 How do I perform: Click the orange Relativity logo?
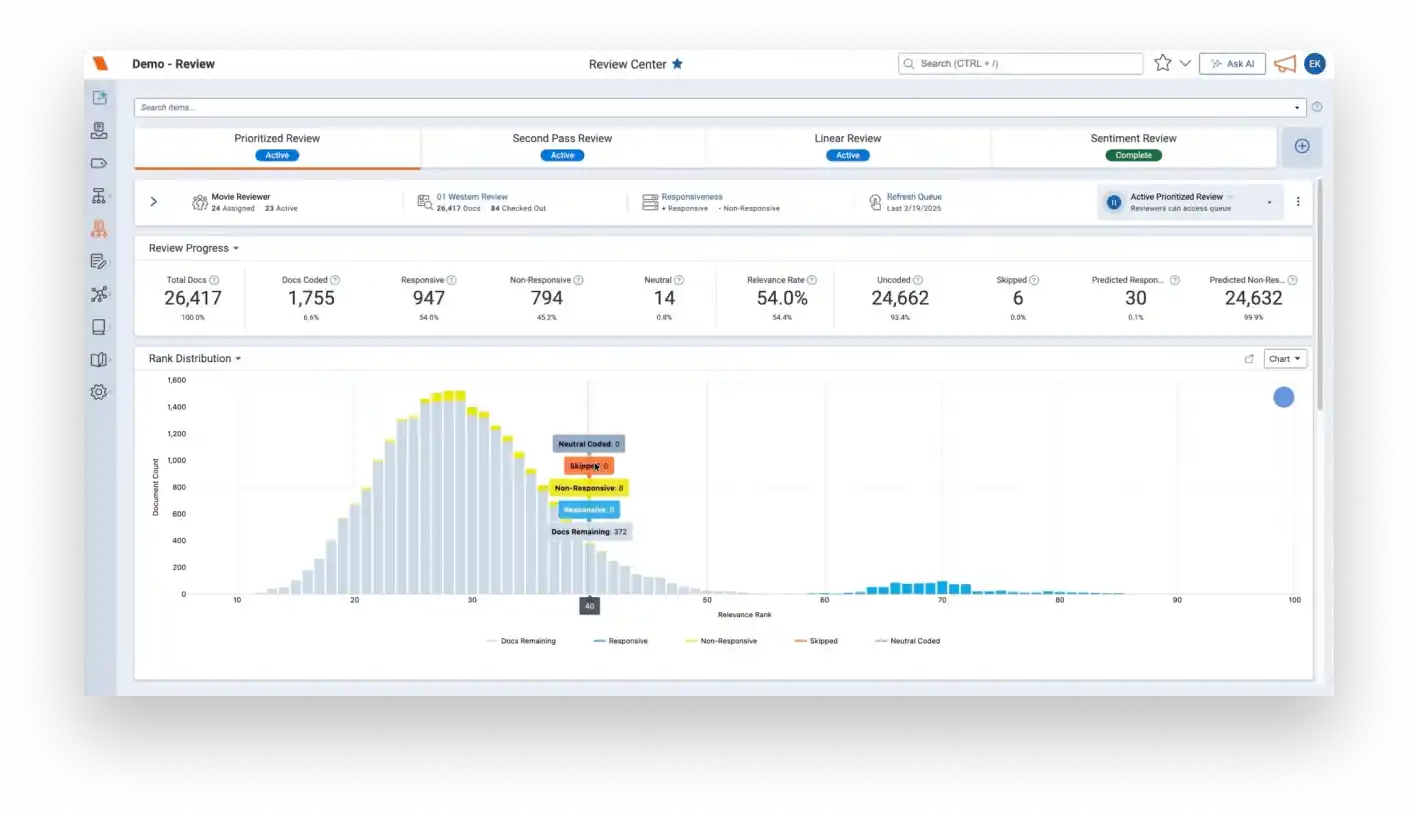pos(100,63)
